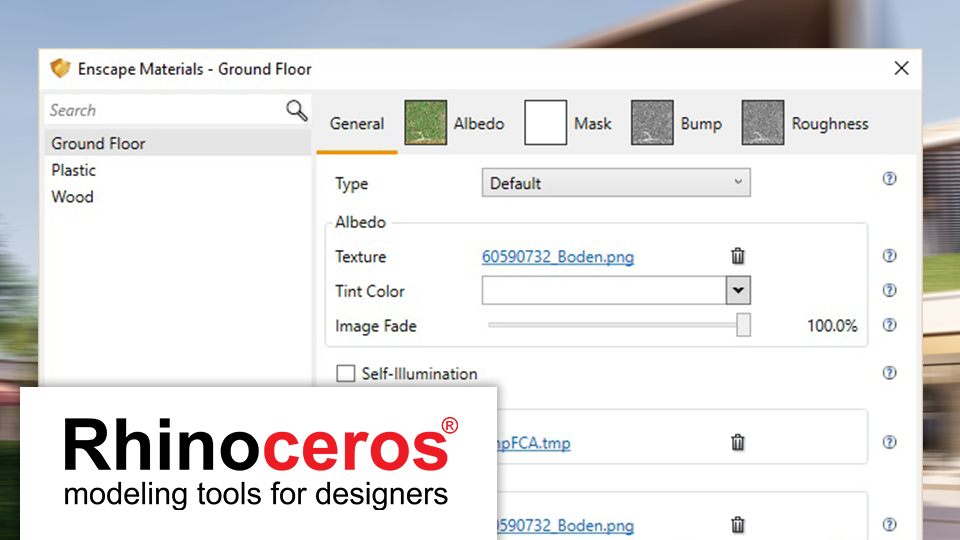Open the Type dropdown set to Default
The width and height of the screenshot is (960, 540).
pos(615,183)
